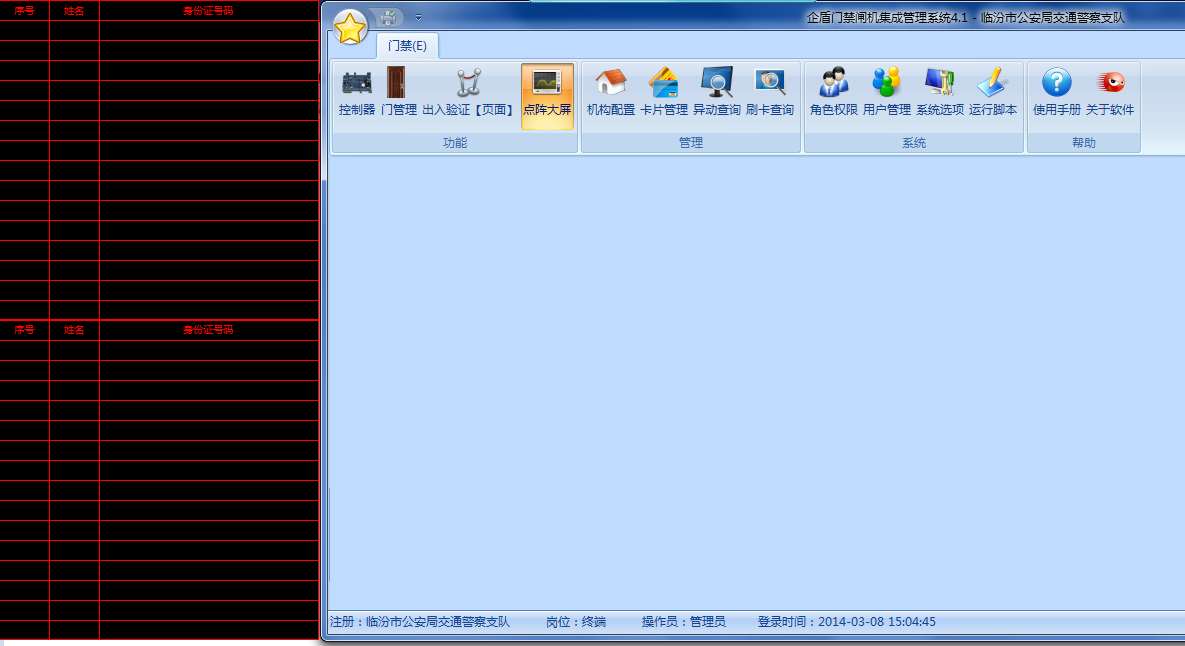Select the 点阵大屏 LED screen tool
Screen dimensions: 1185x646
(547, 96)
